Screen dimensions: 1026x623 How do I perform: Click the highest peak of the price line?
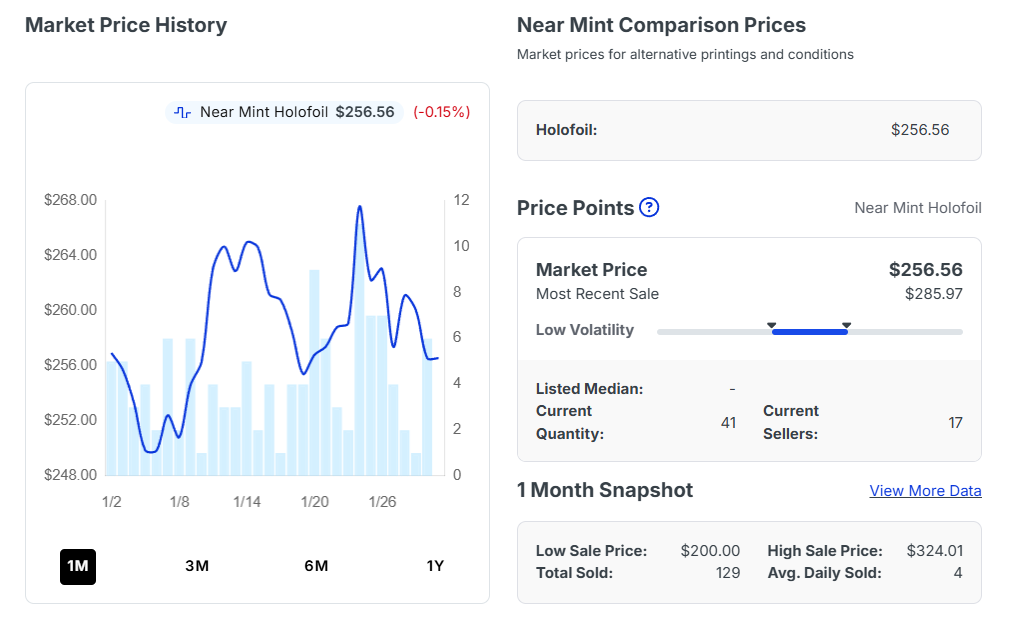(x=359, y=207)
